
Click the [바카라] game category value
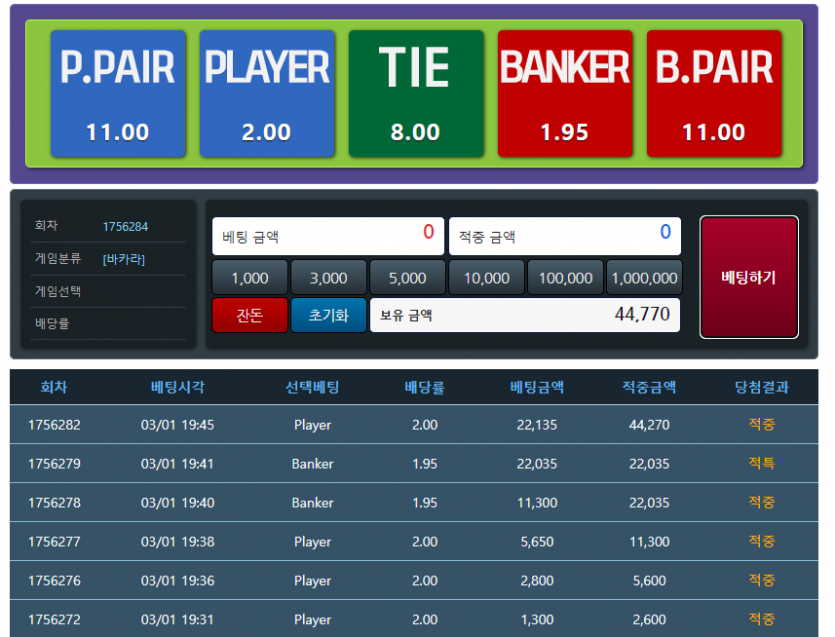click(x=124, y=259)
